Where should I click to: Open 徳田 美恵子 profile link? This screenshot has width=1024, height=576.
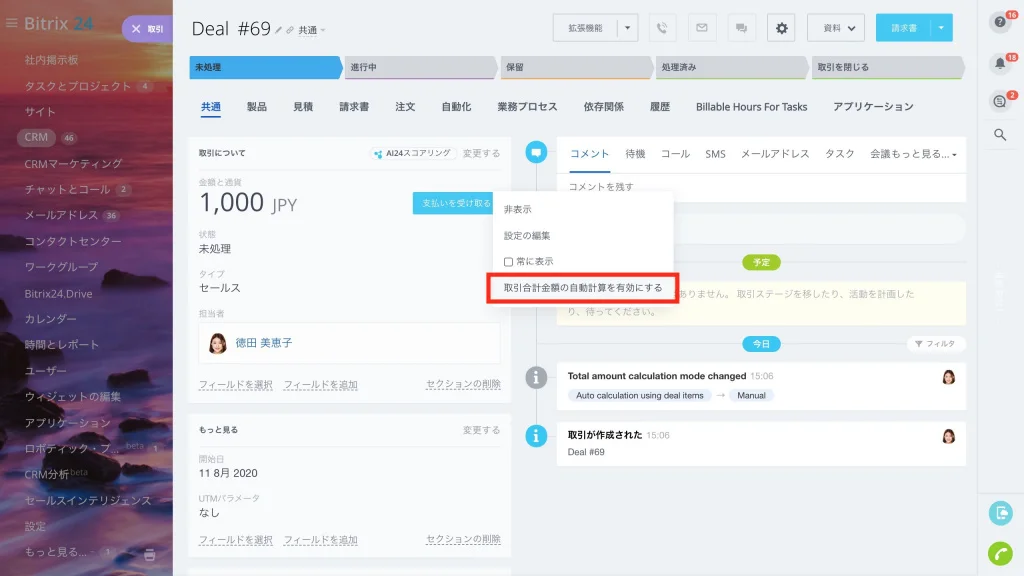point(264,343)
